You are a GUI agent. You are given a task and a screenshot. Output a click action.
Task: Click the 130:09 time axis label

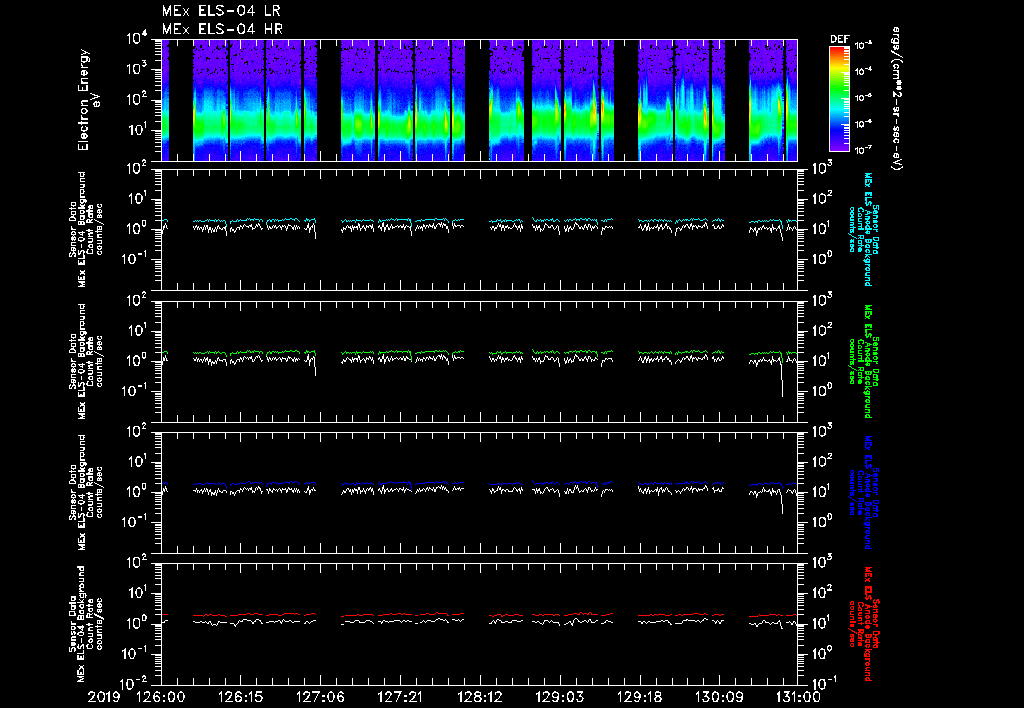pos(719,696)
